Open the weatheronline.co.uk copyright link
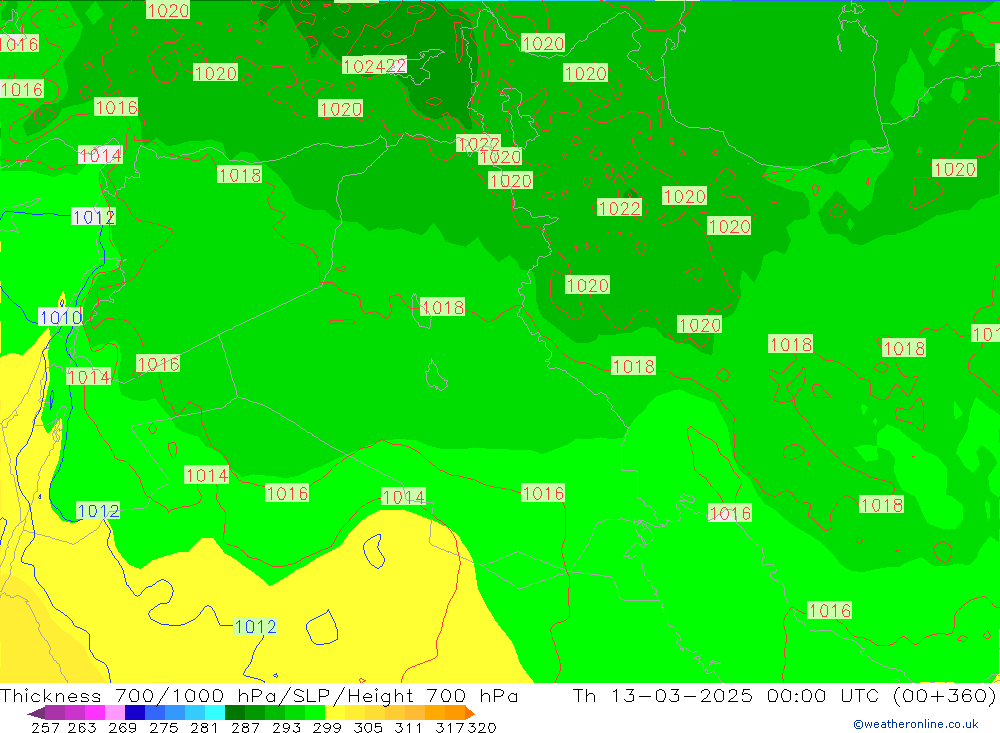The image size is (1000, 733). tap(916, 724)
